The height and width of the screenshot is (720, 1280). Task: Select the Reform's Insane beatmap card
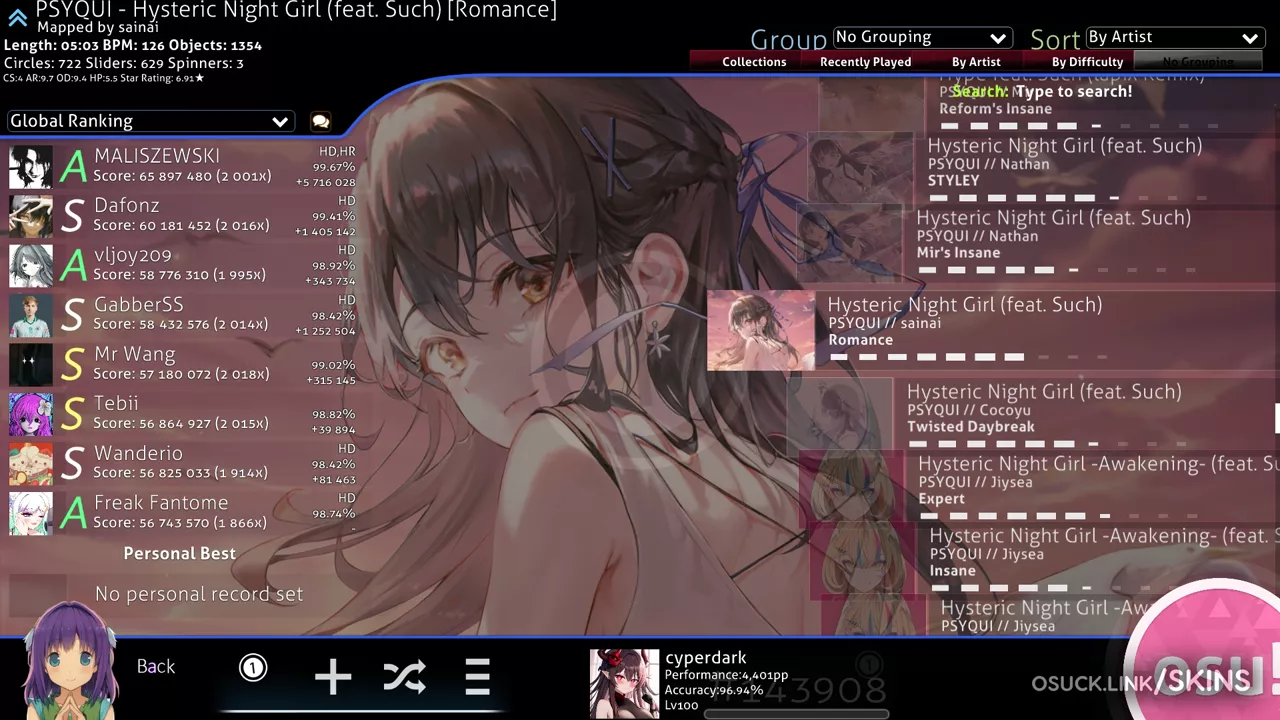pos(1049,105)
